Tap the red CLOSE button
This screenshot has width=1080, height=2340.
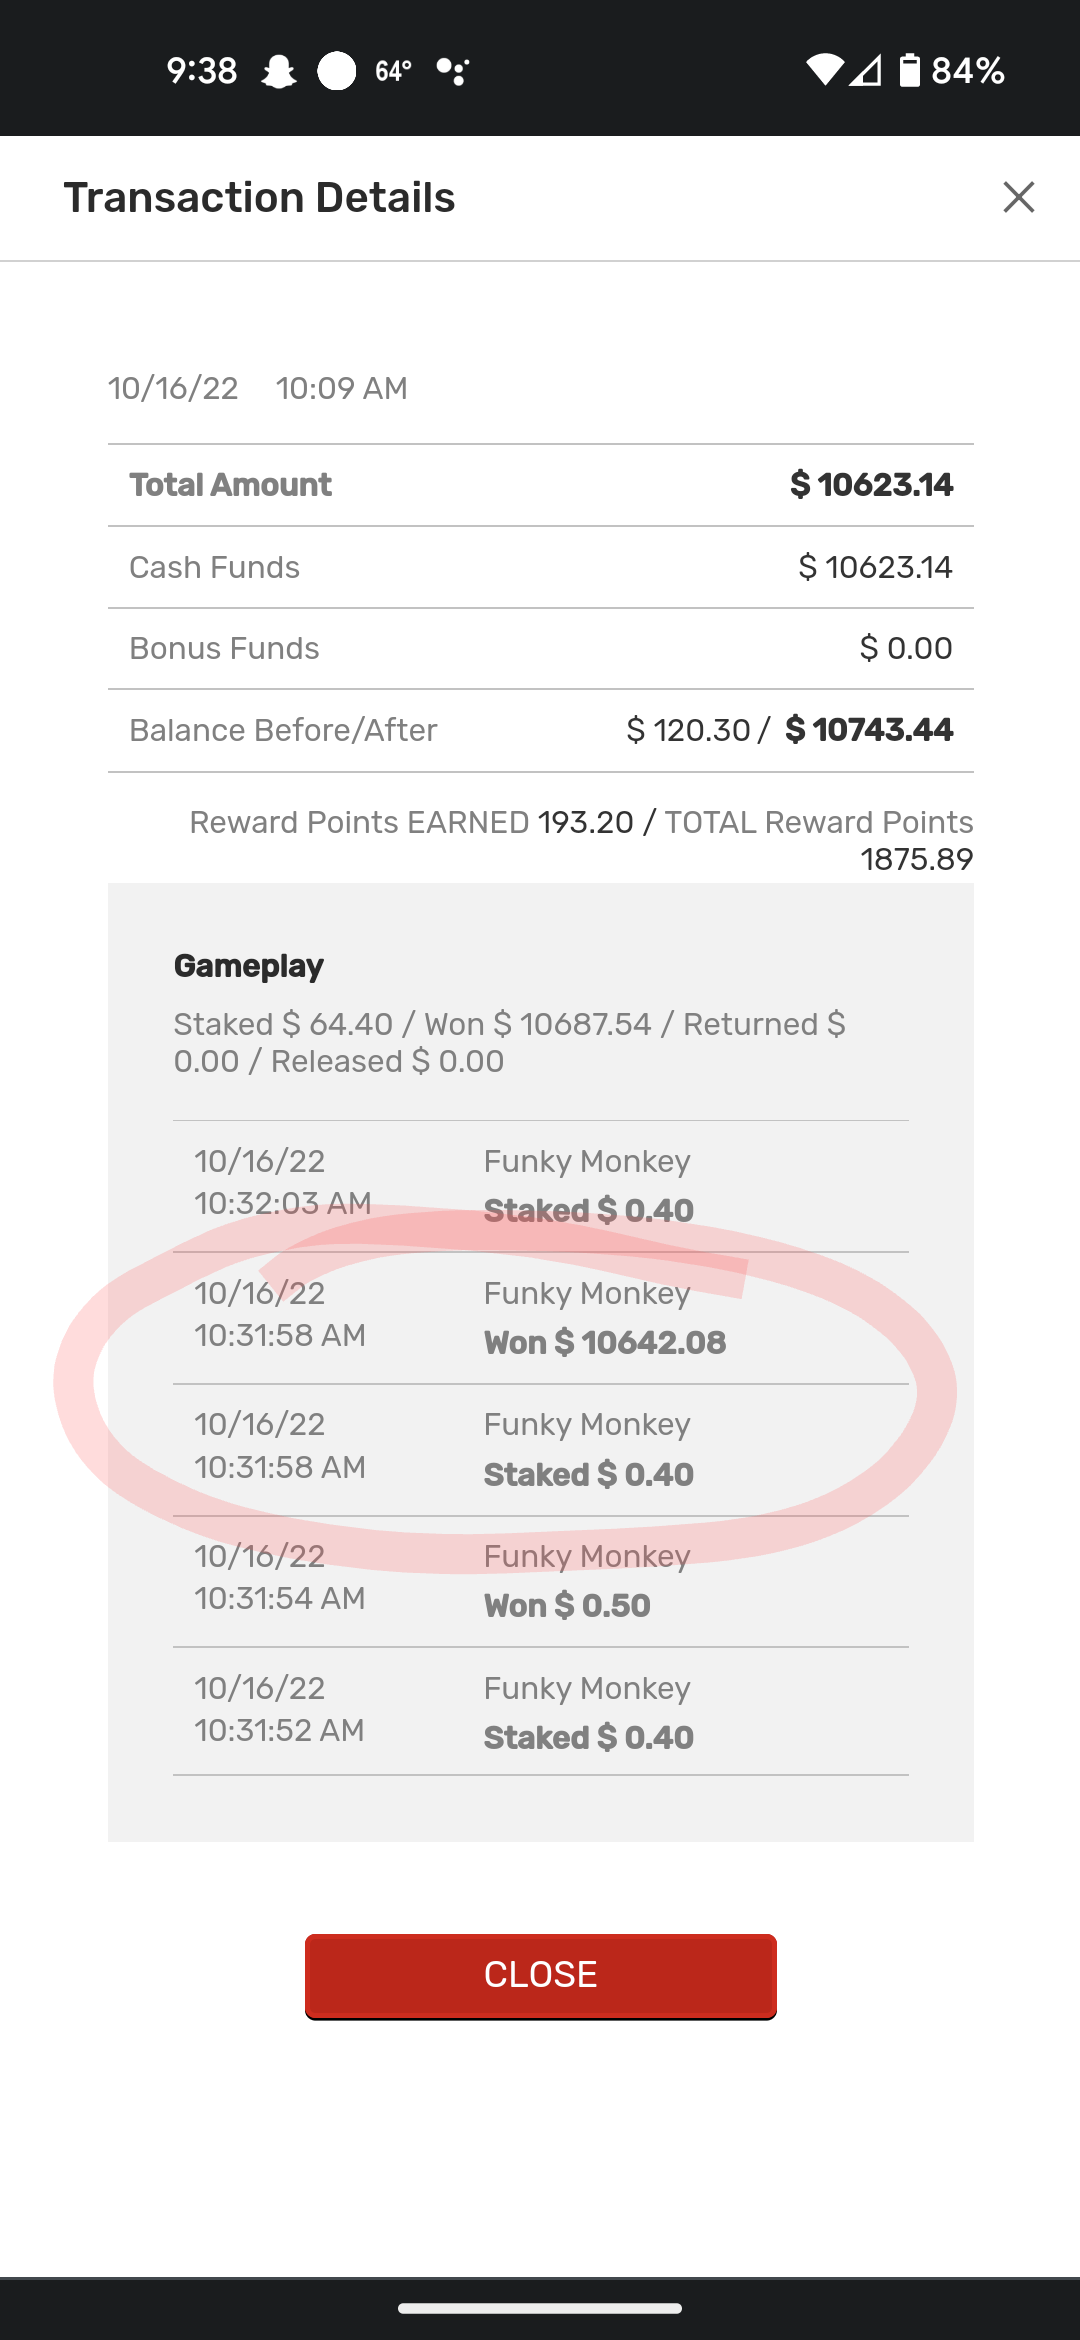[x=540, y=1975]
